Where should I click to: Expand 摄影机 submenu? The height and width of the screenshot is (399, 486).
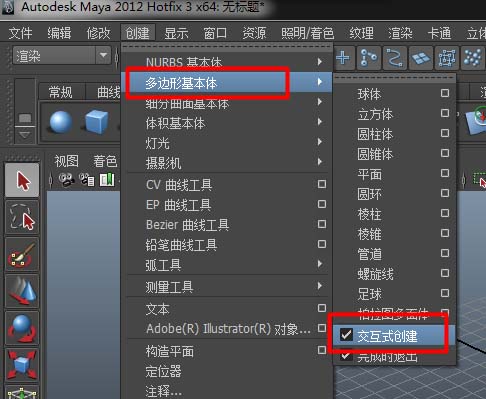227,163
